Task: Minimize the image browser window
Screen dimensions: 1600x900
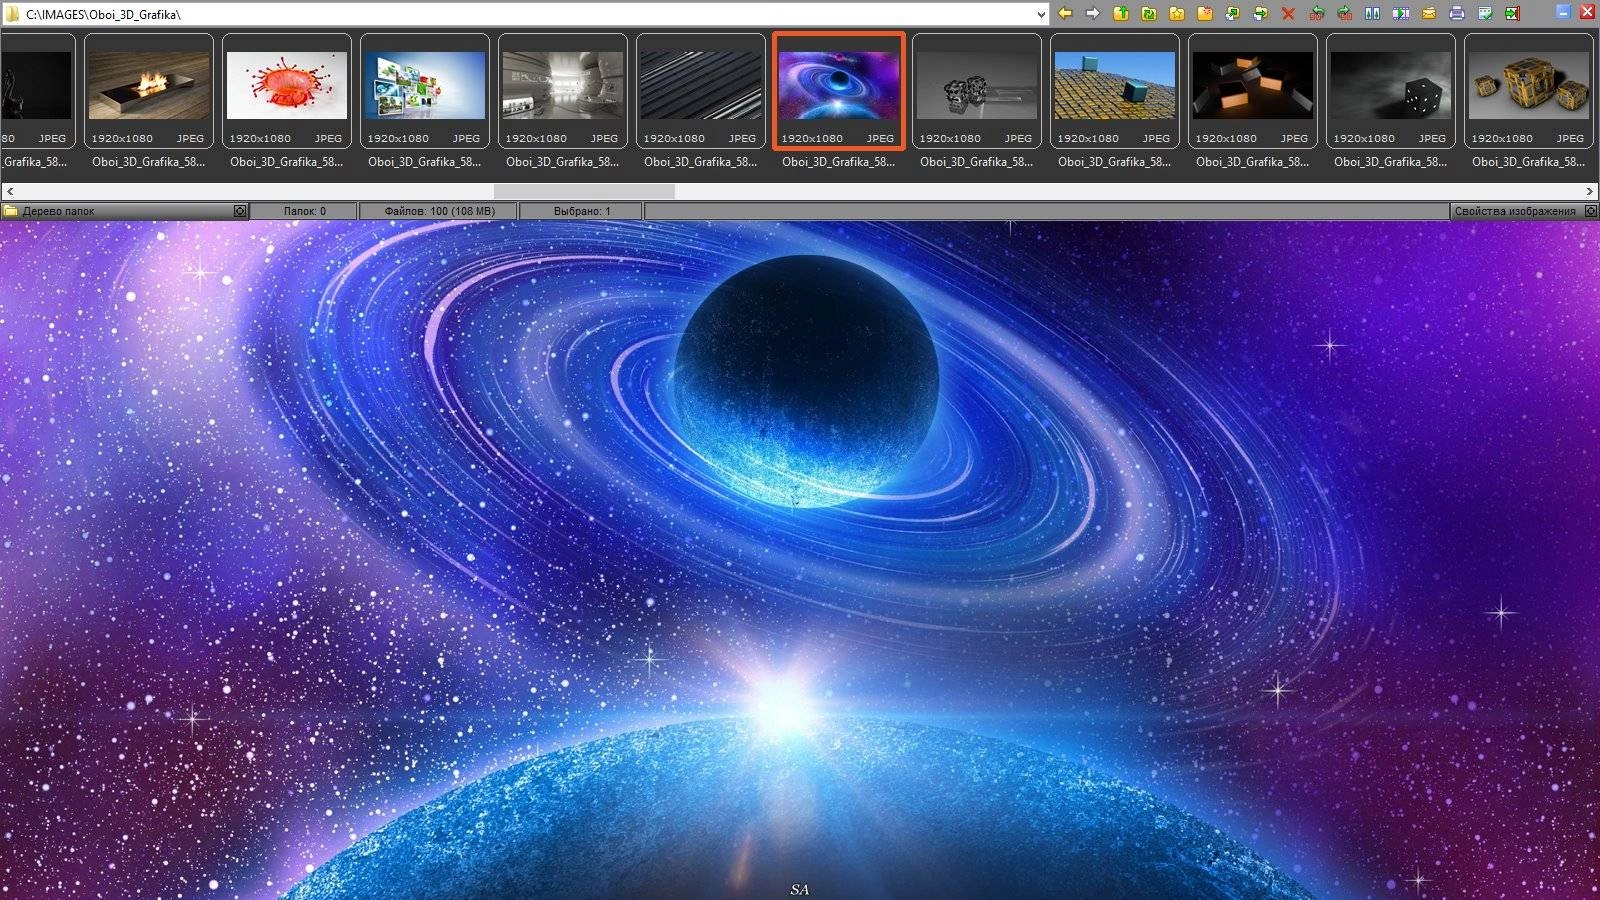Action: tap(1563, 13)
